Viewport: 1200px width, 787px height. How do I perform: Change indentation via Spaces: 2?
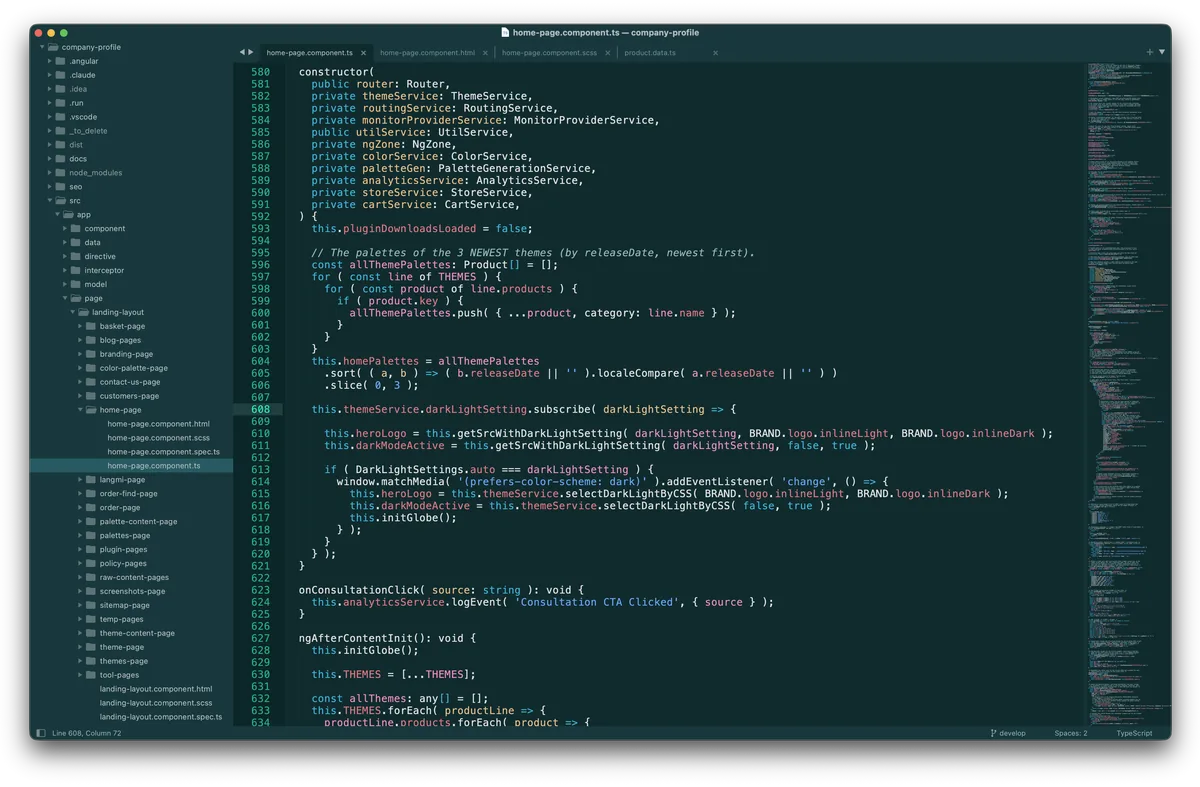[x=1071, y=733]
